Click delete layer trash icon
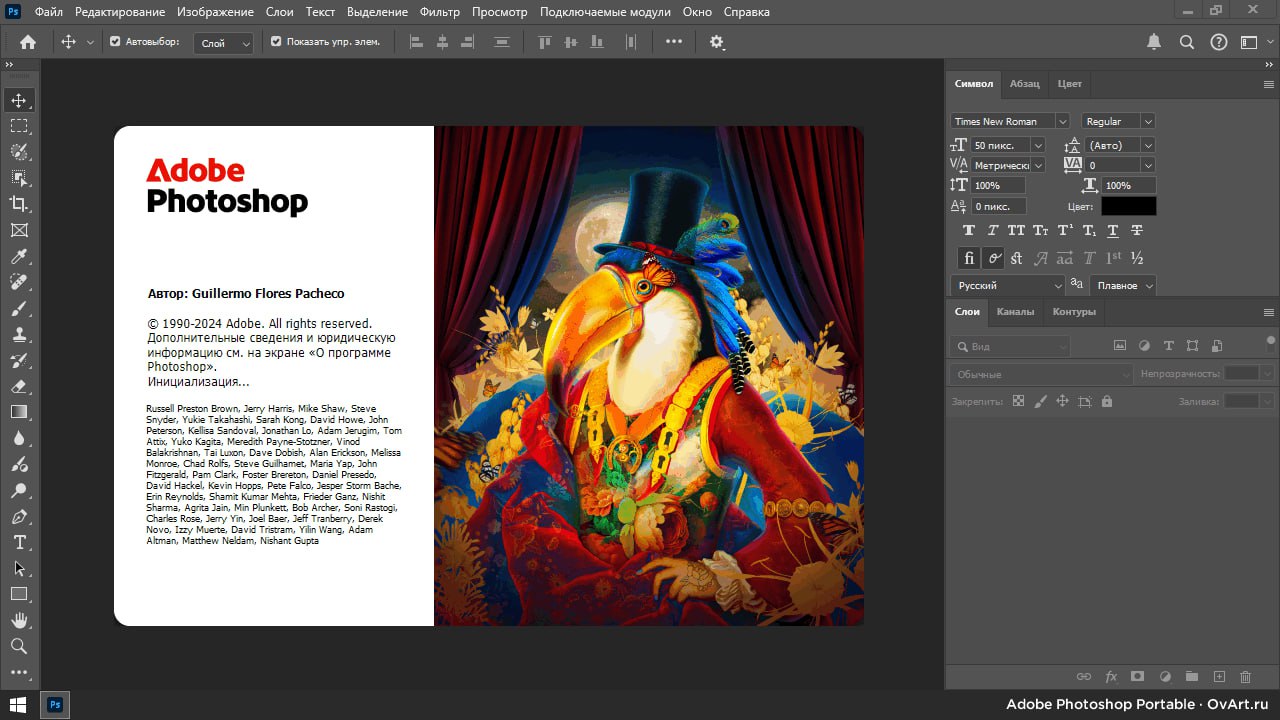The height and width of the screenshot is (720, 1280). tap(1245, 677)
